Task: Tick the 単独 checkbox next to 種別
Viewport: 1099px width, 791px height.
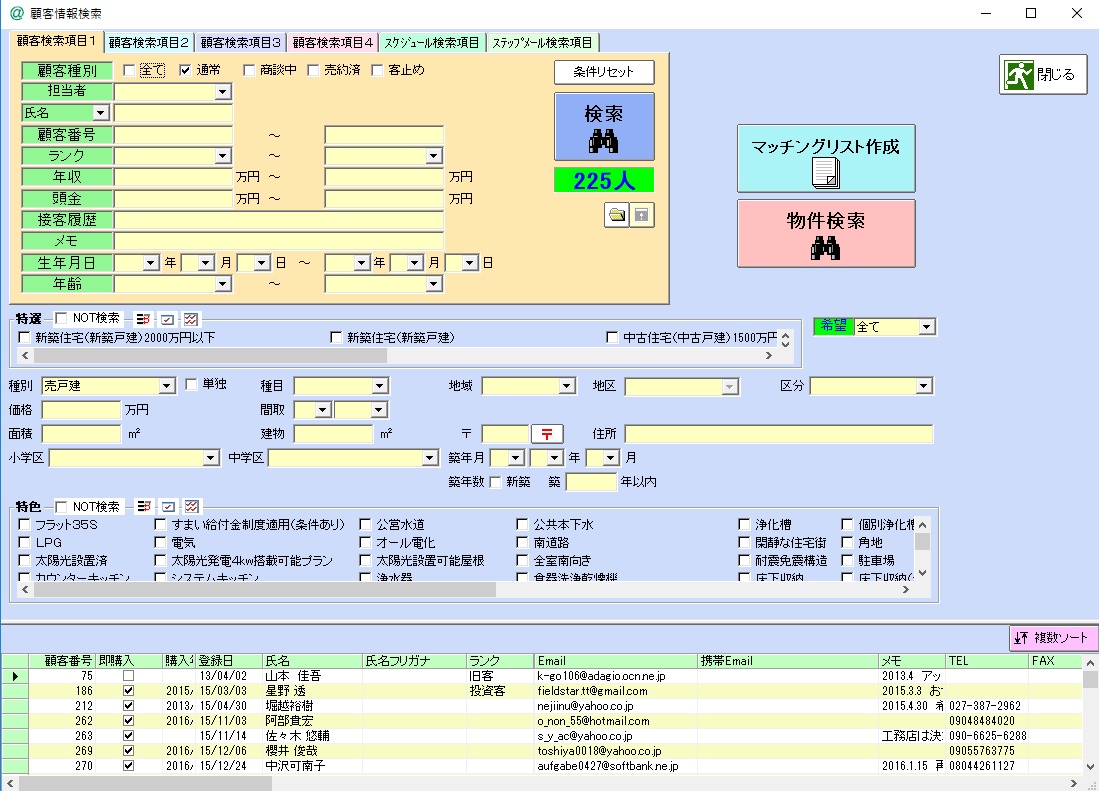Action: (x=193, y=385)
